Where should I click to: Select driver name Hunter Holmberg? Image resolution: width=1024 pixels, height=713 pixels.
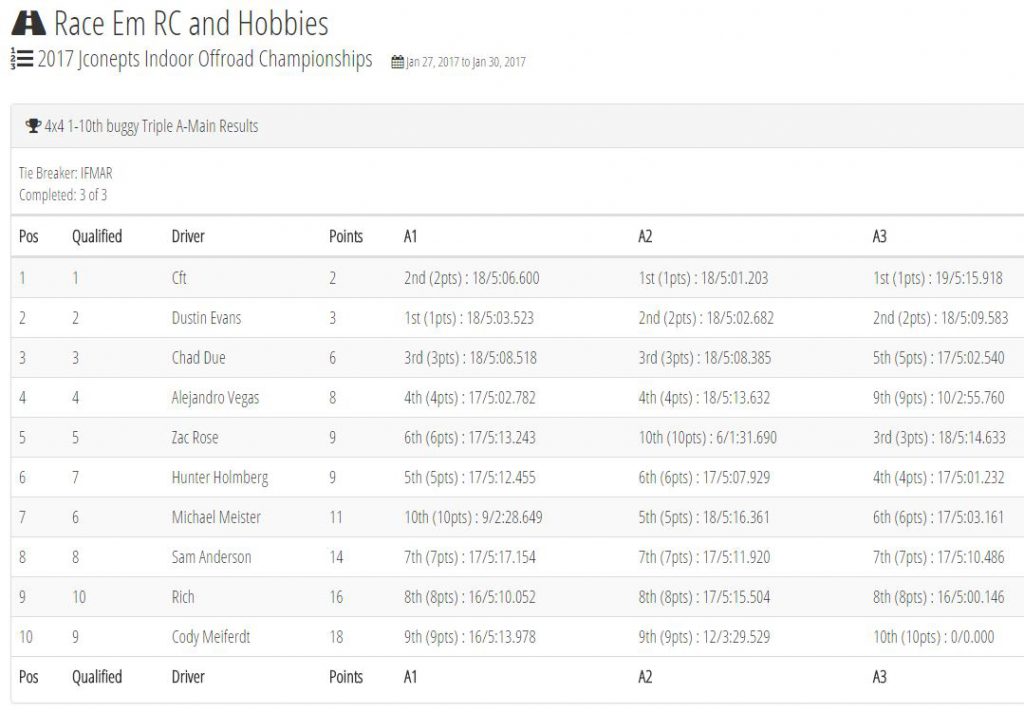(x=220, y=478)
